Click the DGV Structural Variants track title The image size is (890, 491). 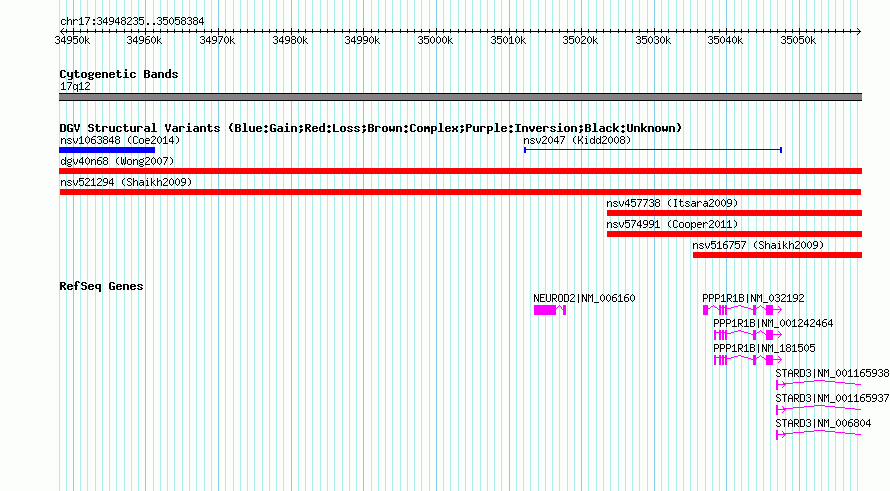click(370, 128)
